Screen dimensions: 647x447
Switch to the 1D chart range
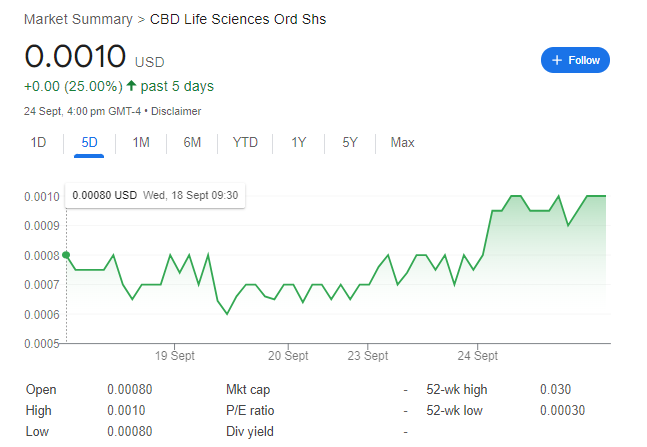tap(38, 142)
